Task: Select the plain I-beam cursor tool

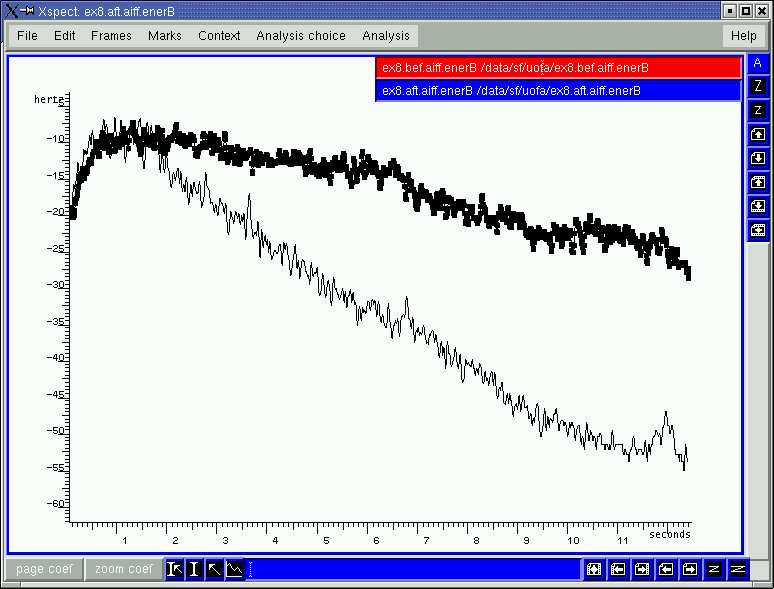Action: pos(194,570)
